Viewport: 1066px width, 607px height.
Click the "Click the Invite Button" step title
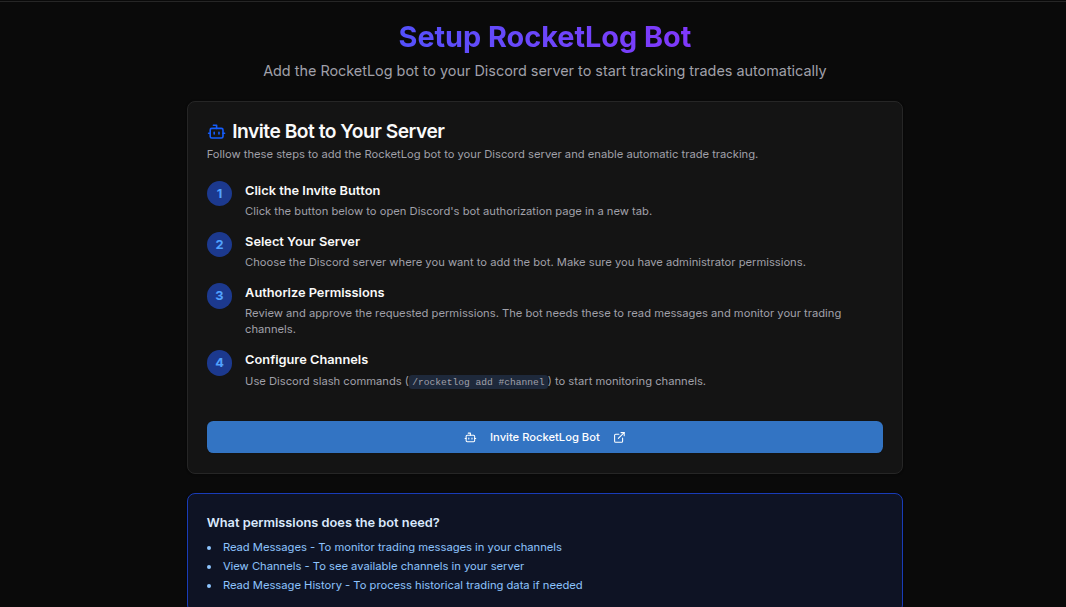[x=312, y=190]
